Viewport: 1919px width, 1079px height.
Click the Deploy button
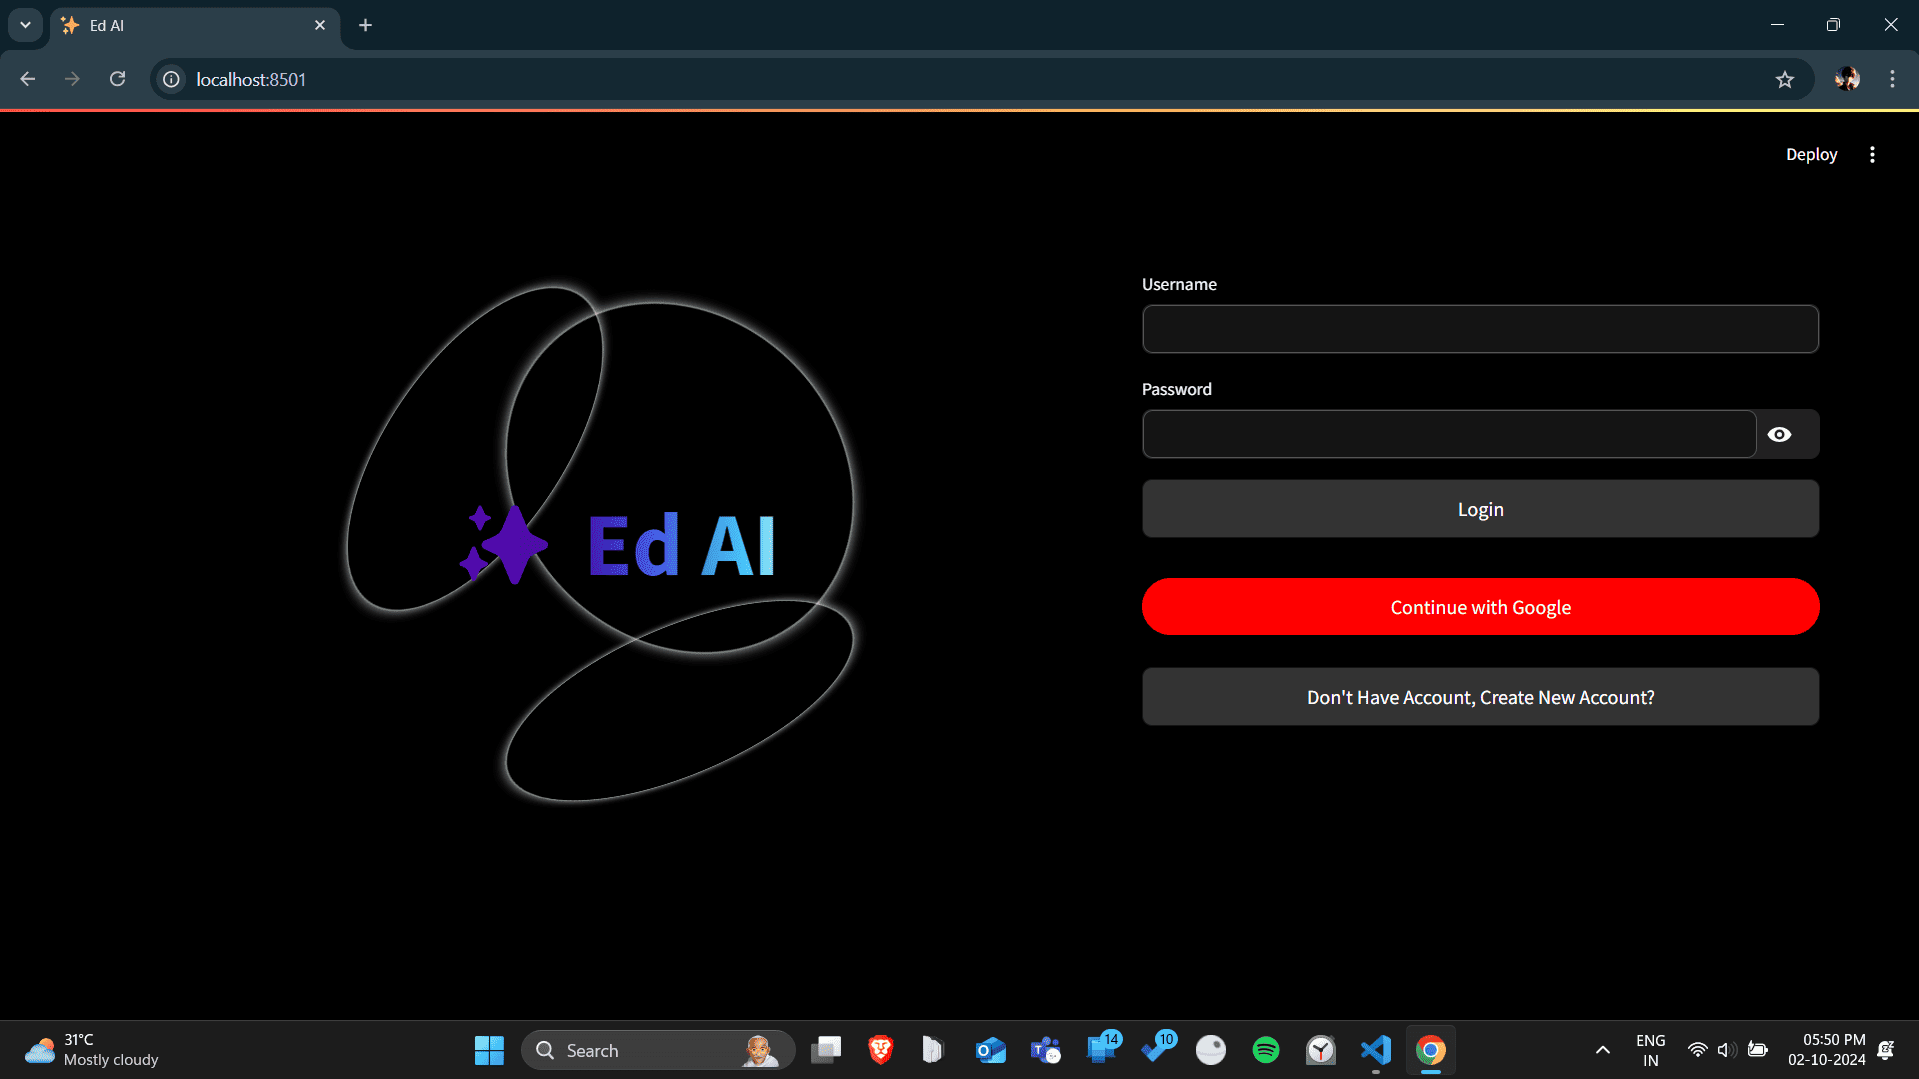(x=1811, y=154)
